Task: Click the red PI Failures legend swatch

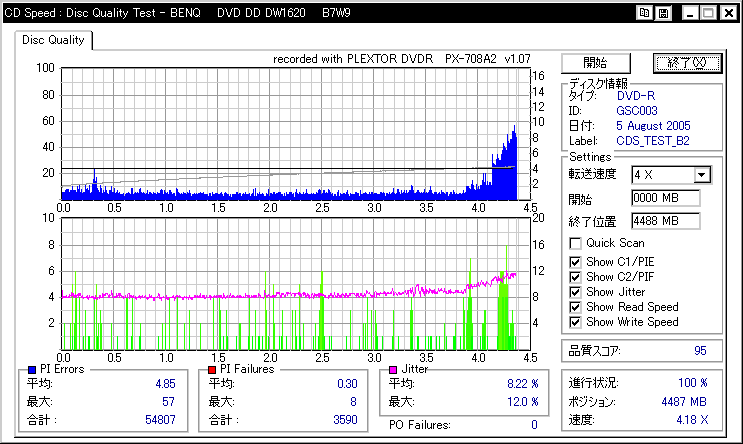Action: [x=212, y=370]
